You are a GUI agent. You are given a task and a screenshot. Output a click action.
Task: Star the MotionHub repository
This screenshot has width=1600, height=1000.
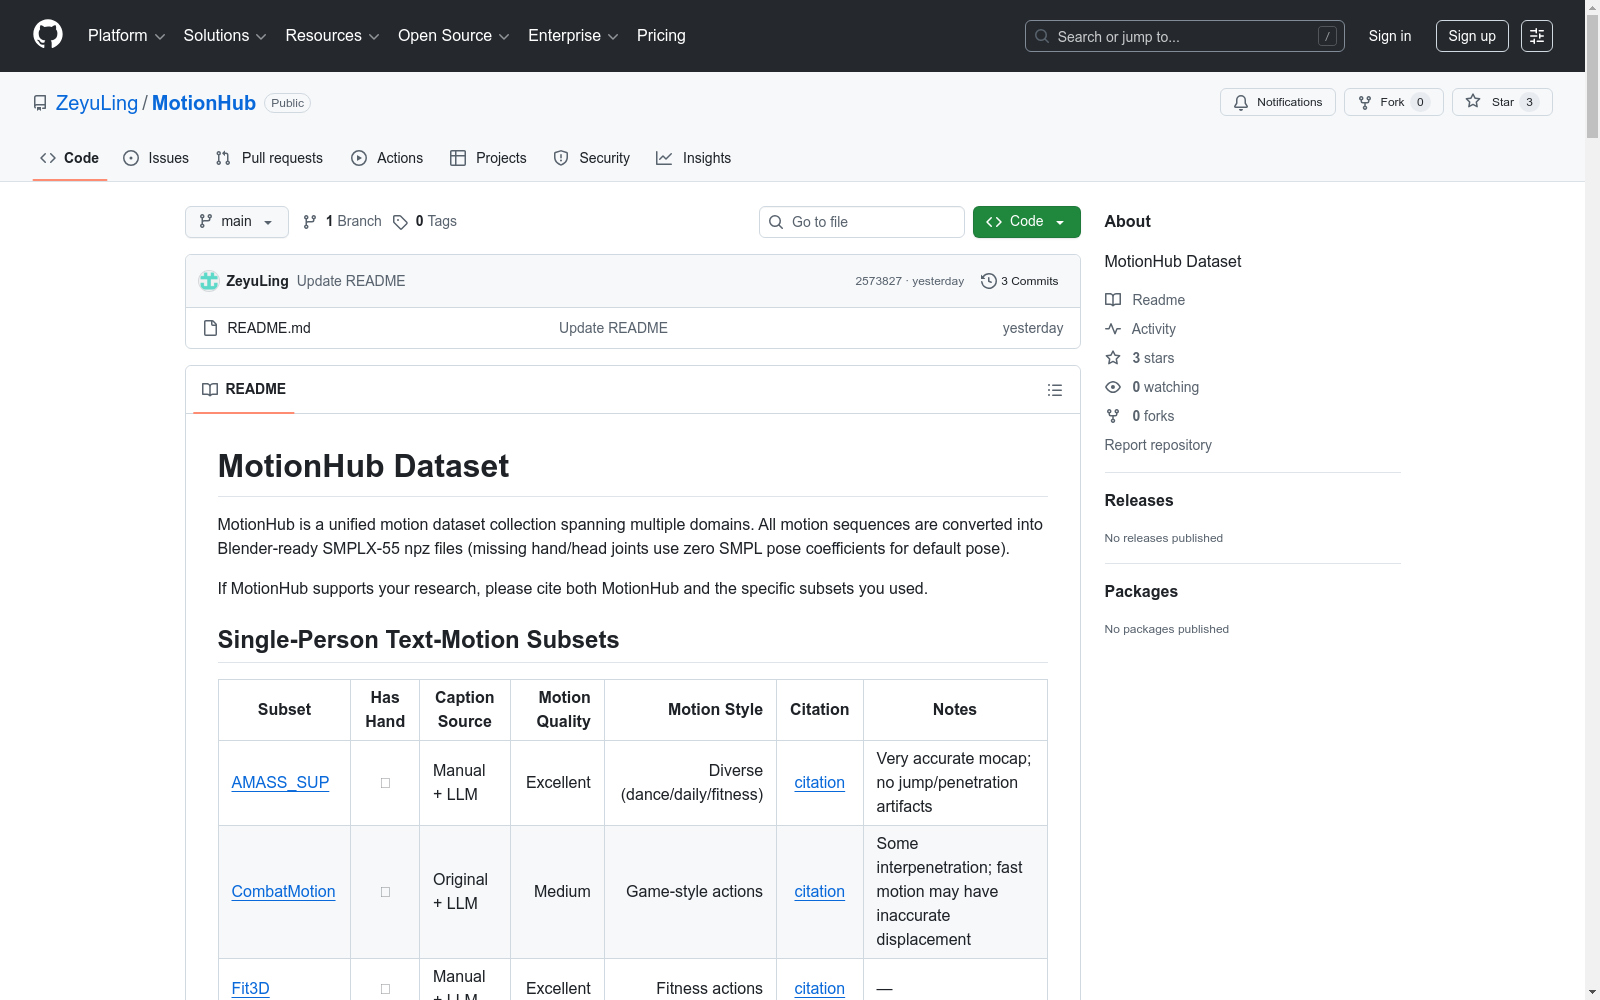[1502, 102]
